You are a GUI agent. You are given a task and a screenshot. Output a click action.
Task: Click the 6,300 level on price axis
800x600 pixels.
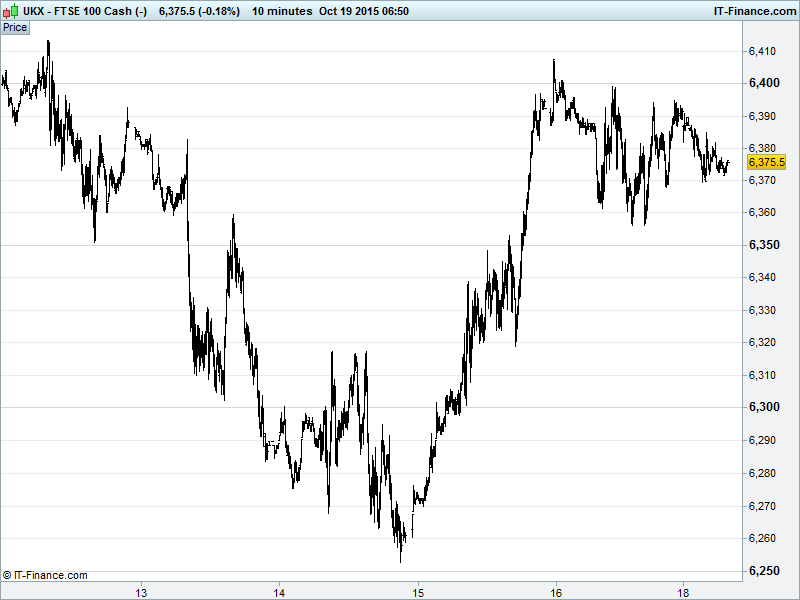tap(764, 407)
